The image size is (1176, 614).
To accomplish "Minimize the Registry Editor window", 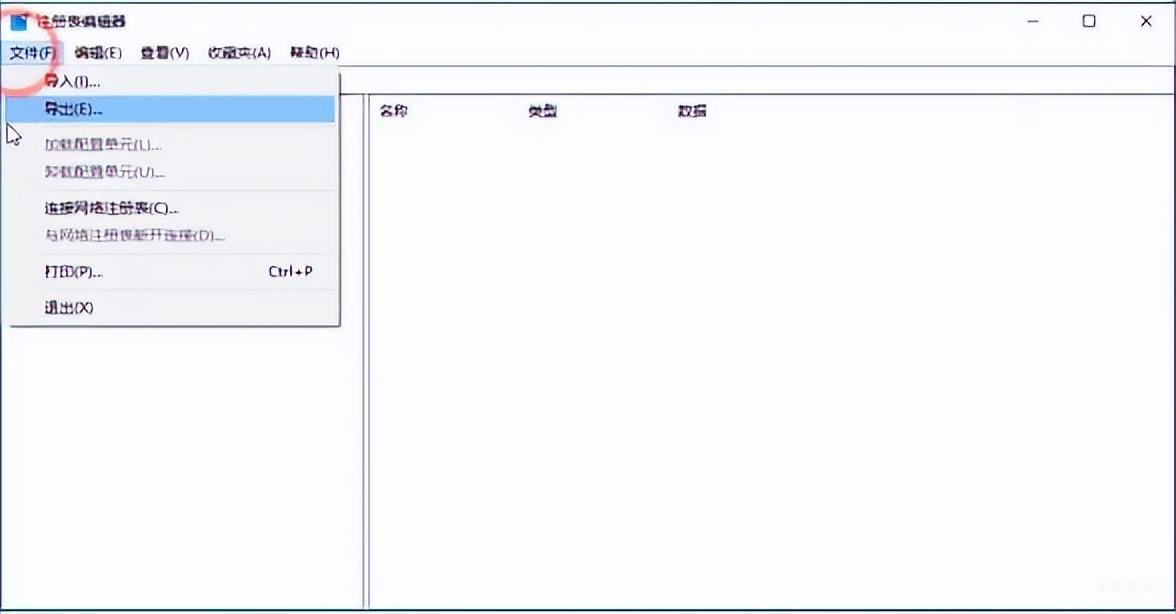I will (x=1032, y=21).
